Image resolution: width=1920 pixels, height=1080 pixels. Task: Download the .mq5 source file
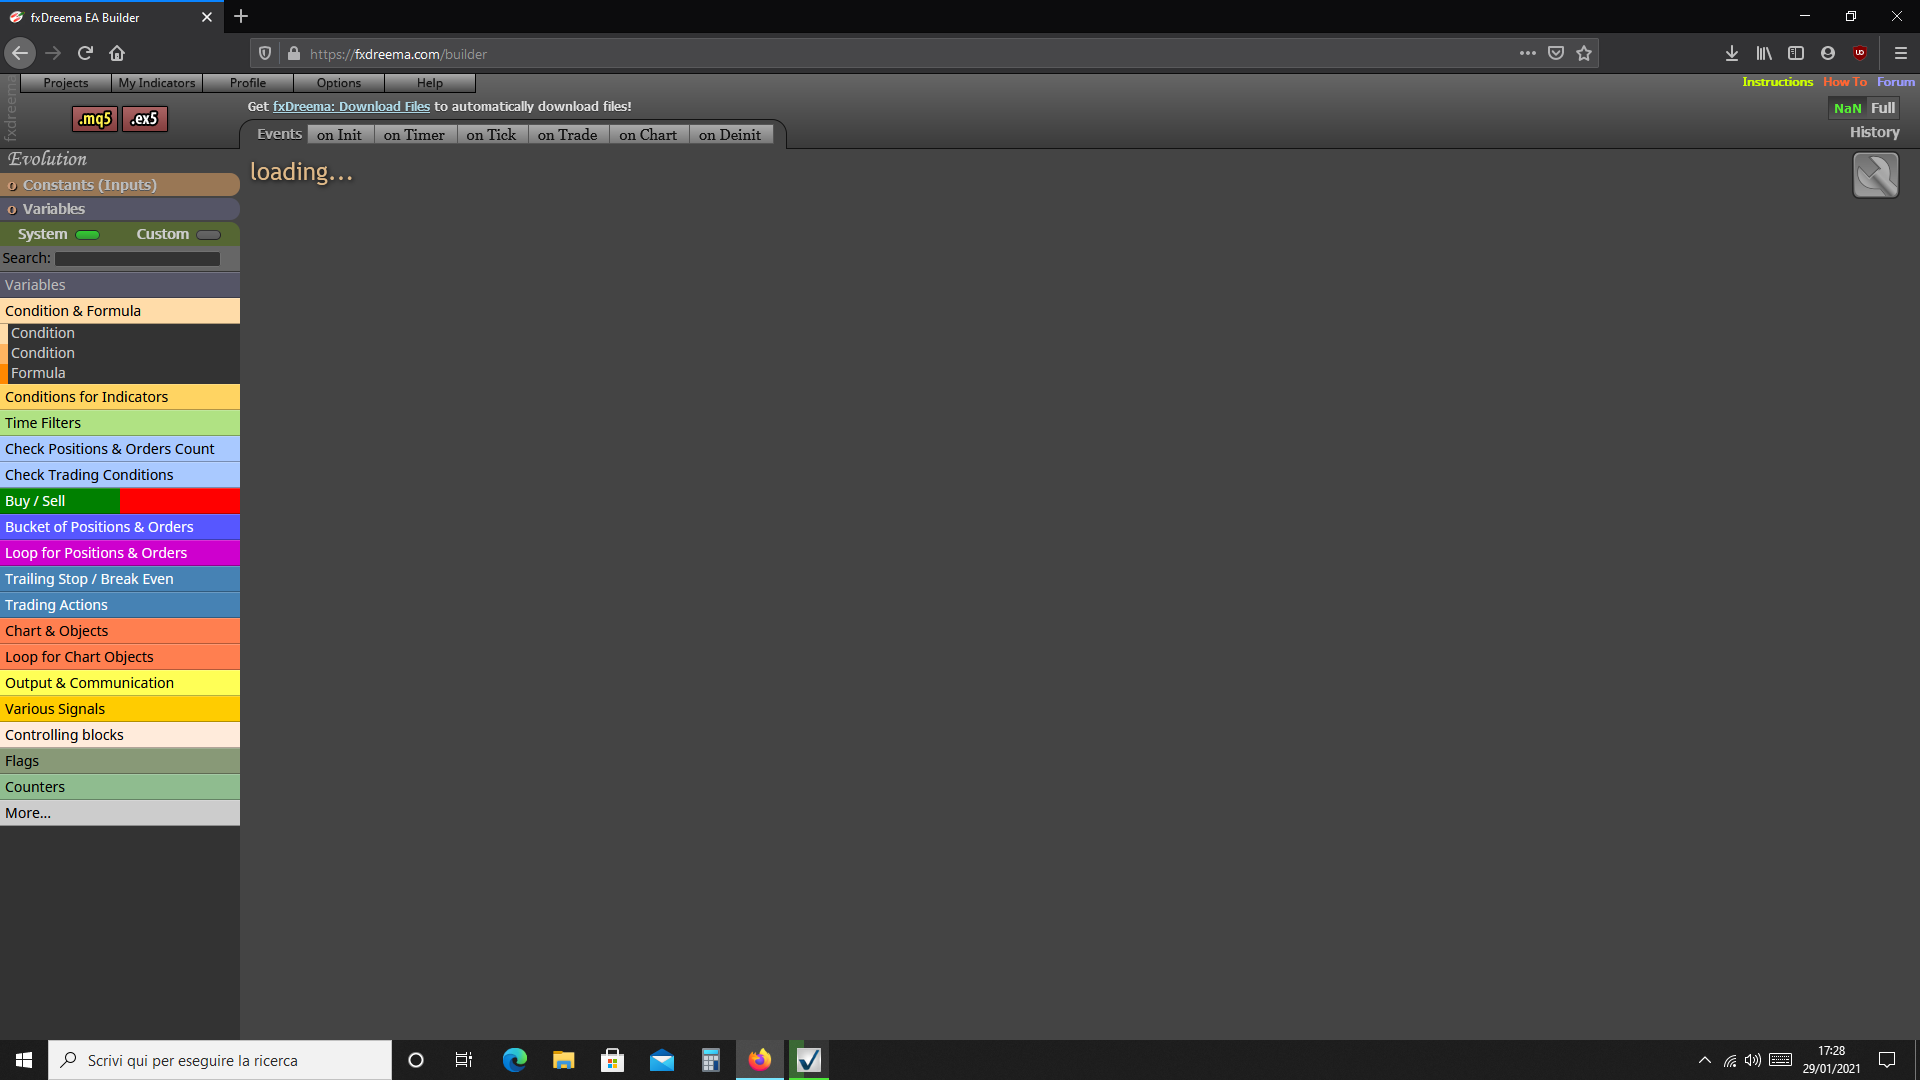pos(95,119)
